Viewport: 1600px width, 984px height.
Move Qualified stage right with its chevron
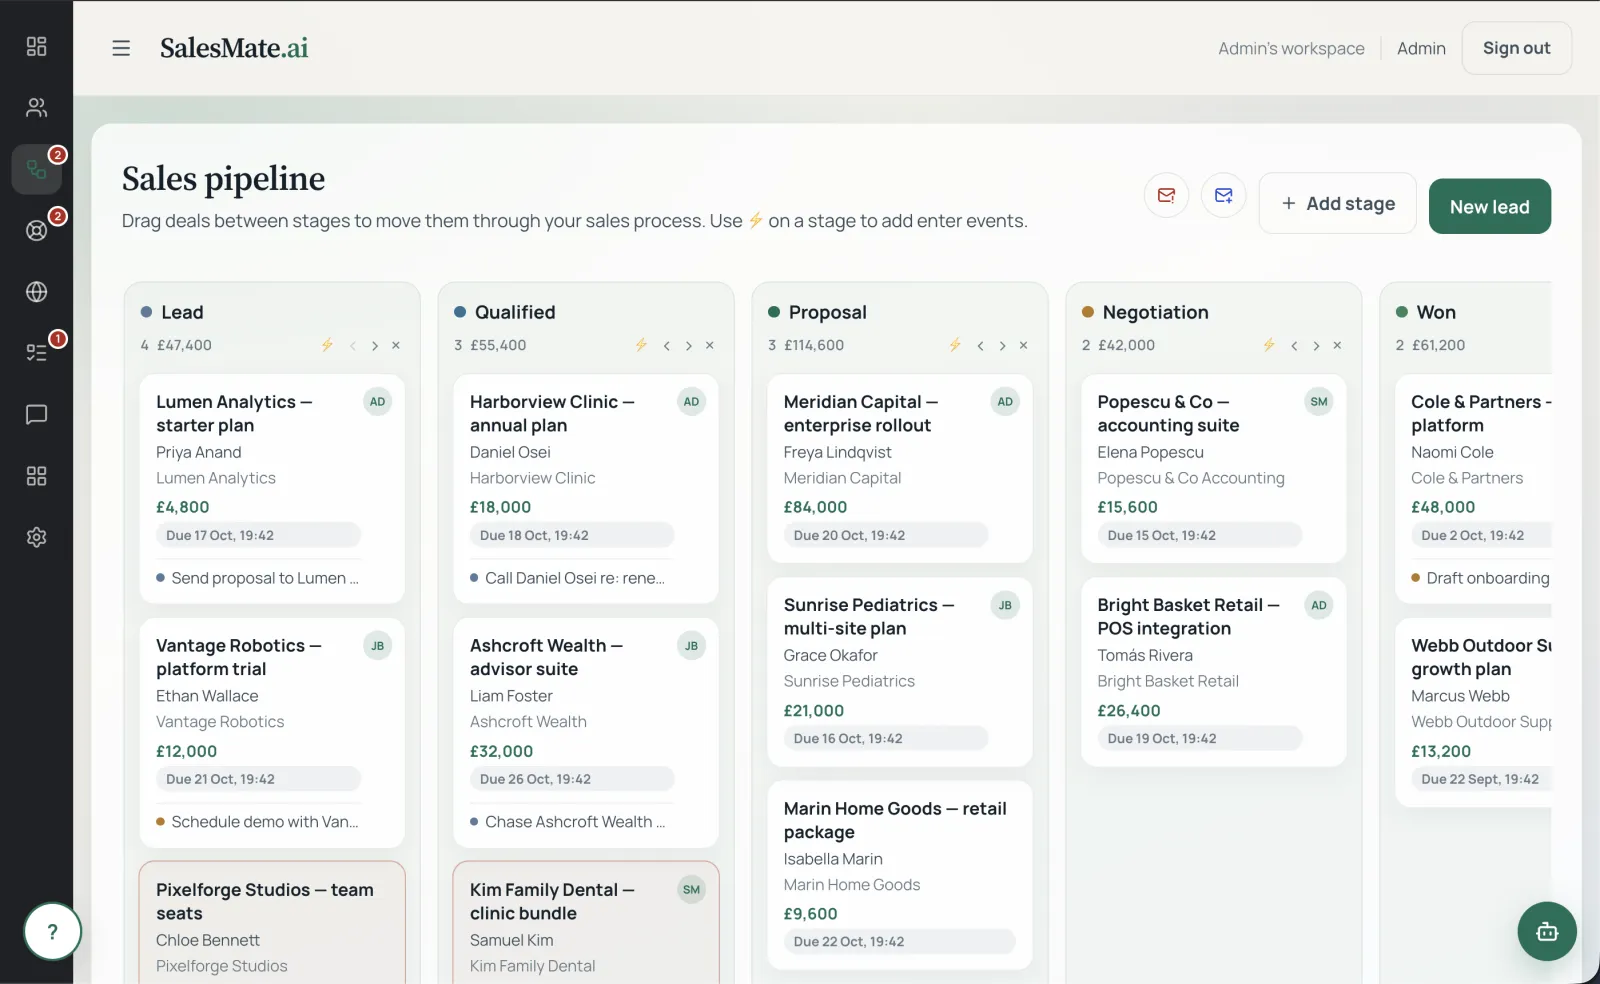point(689,346)
